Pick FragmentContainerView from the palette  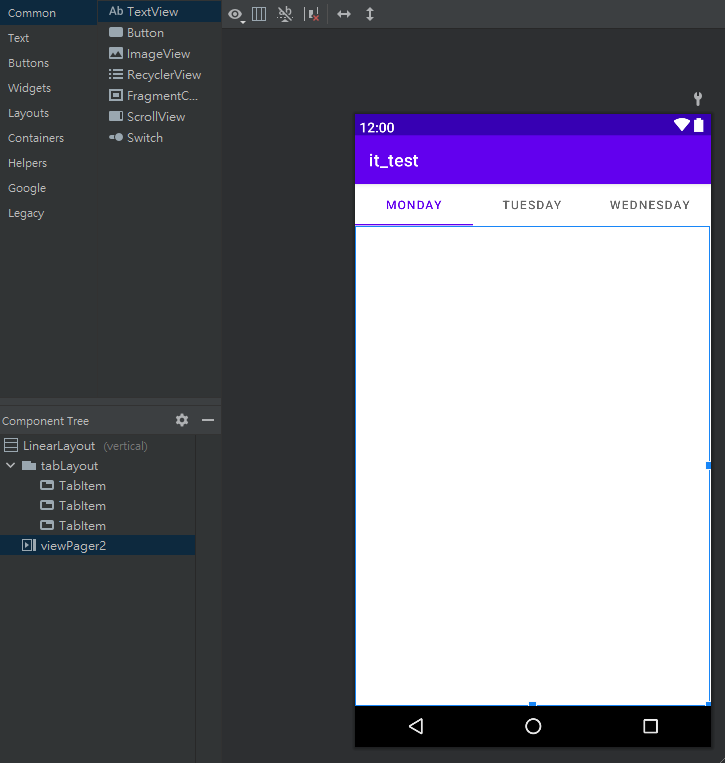(x=160, y=96)
